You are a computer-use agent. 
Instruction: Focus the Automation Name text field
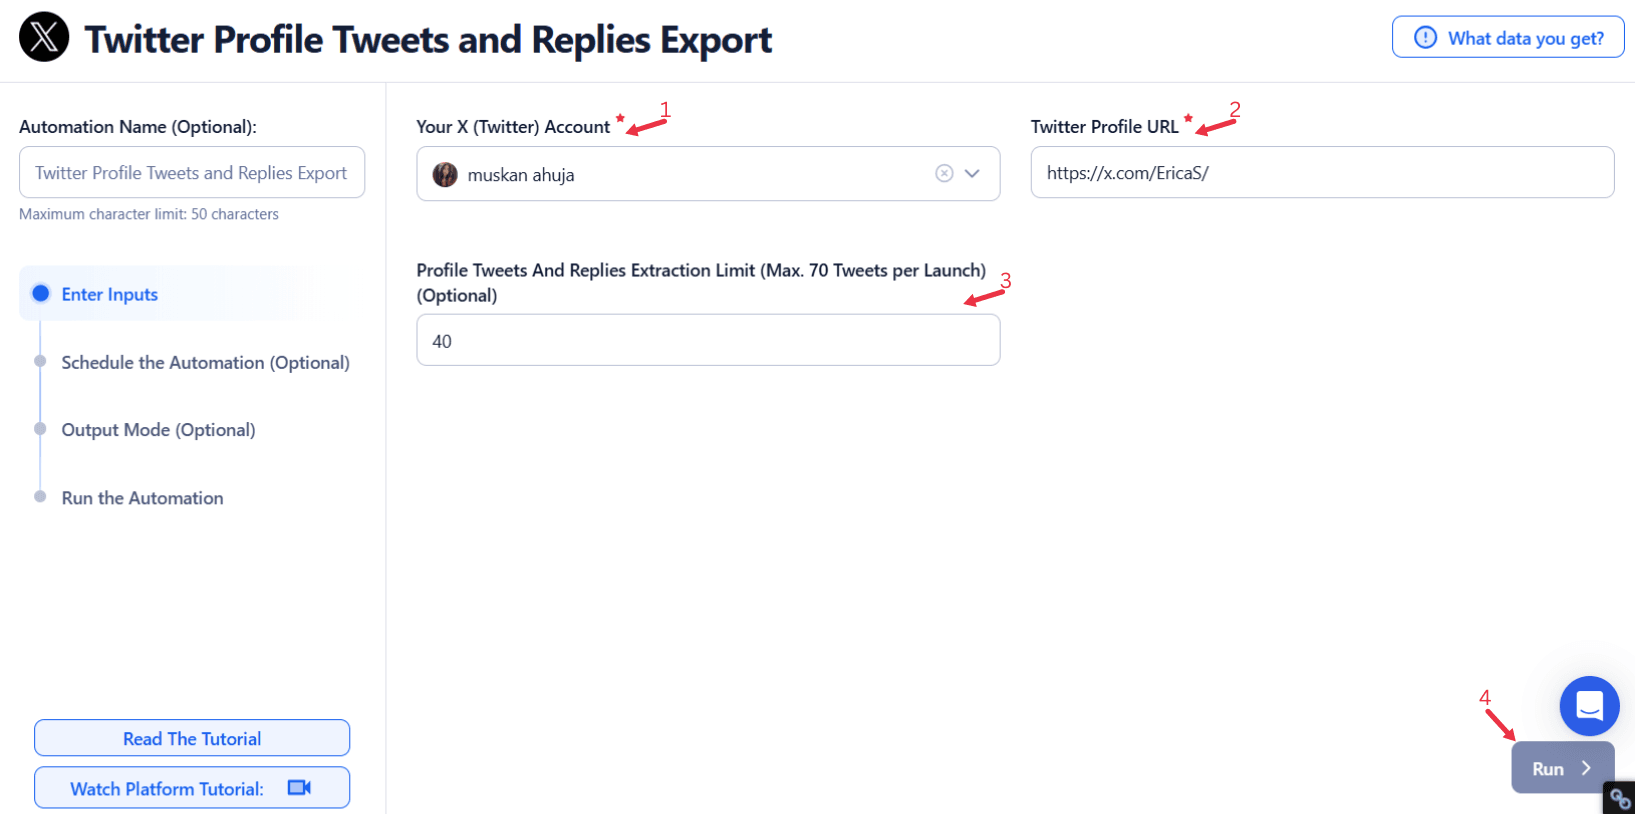click(192, 173)
